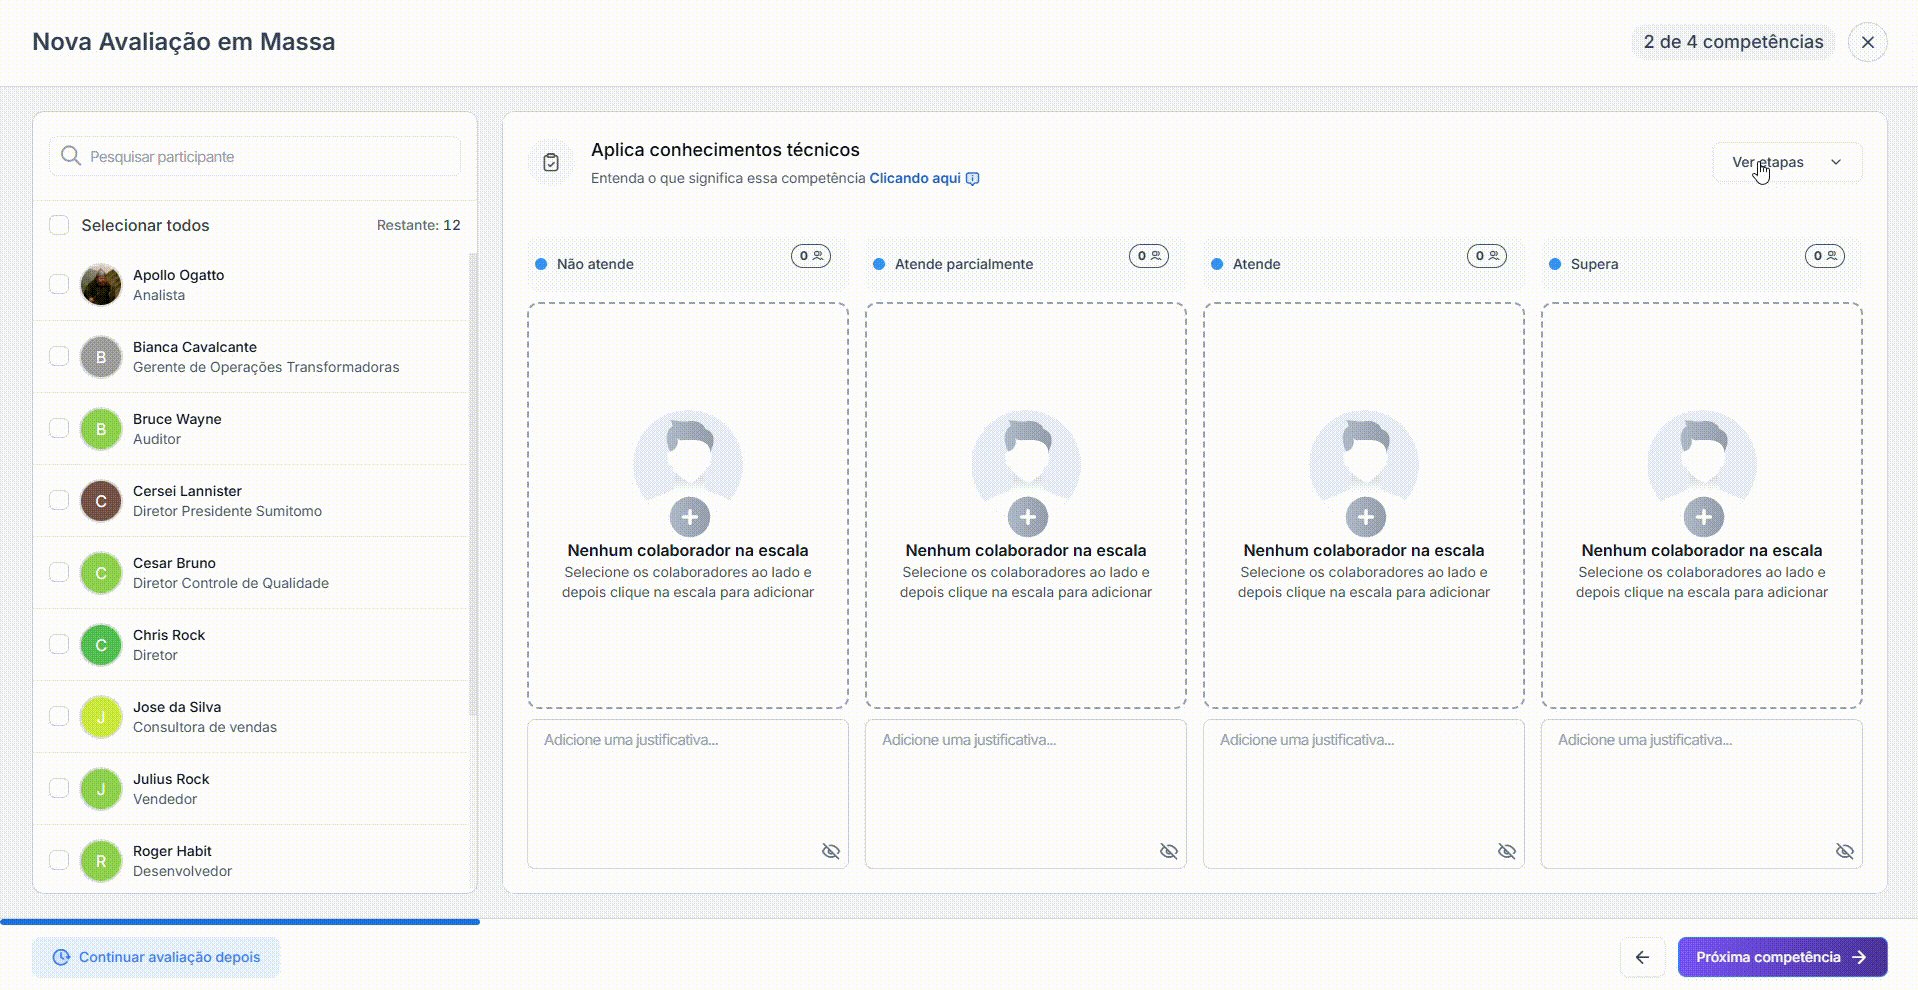Close the Nova Avaliação em Massa dialog
The image size is (1918, 990).
(x=1867, y=42)
